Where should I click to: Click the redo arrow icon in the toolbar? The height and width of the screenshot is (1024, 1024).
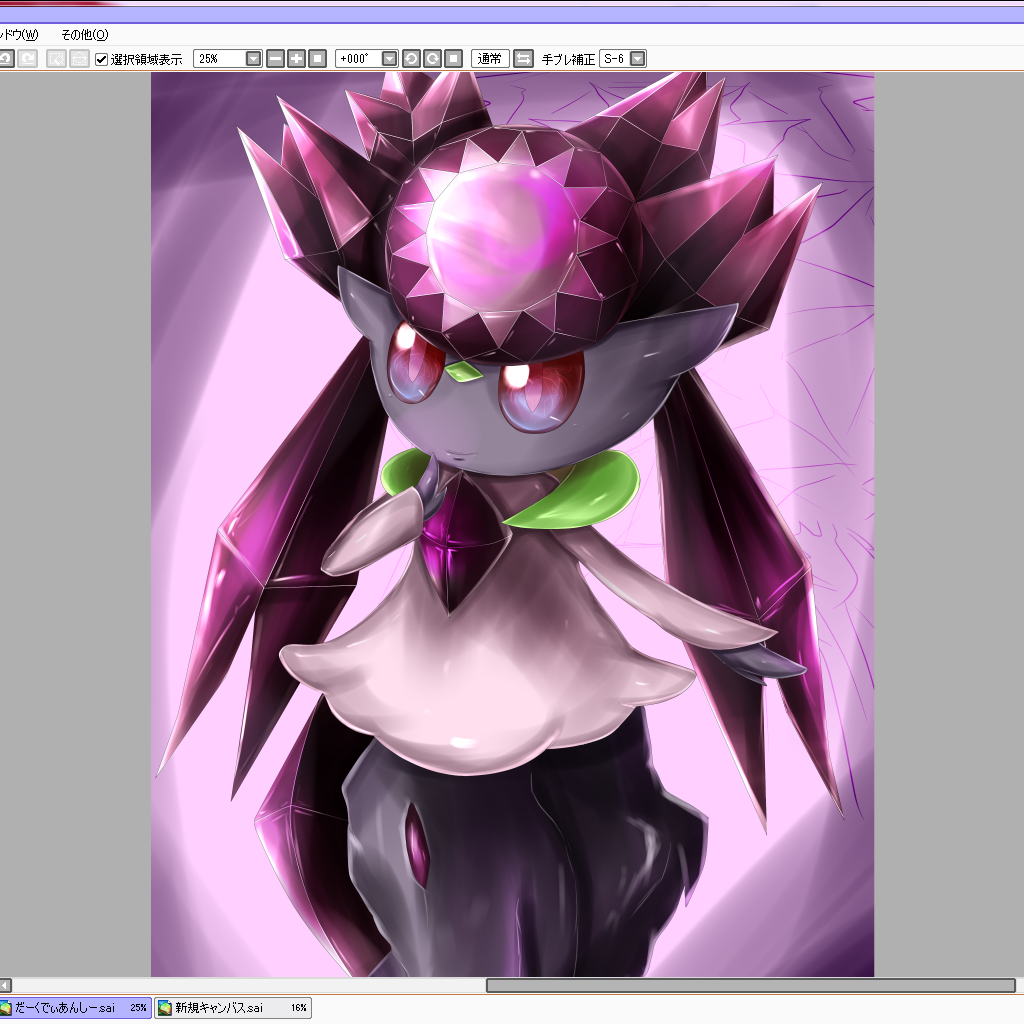click(x=27, y=59)
